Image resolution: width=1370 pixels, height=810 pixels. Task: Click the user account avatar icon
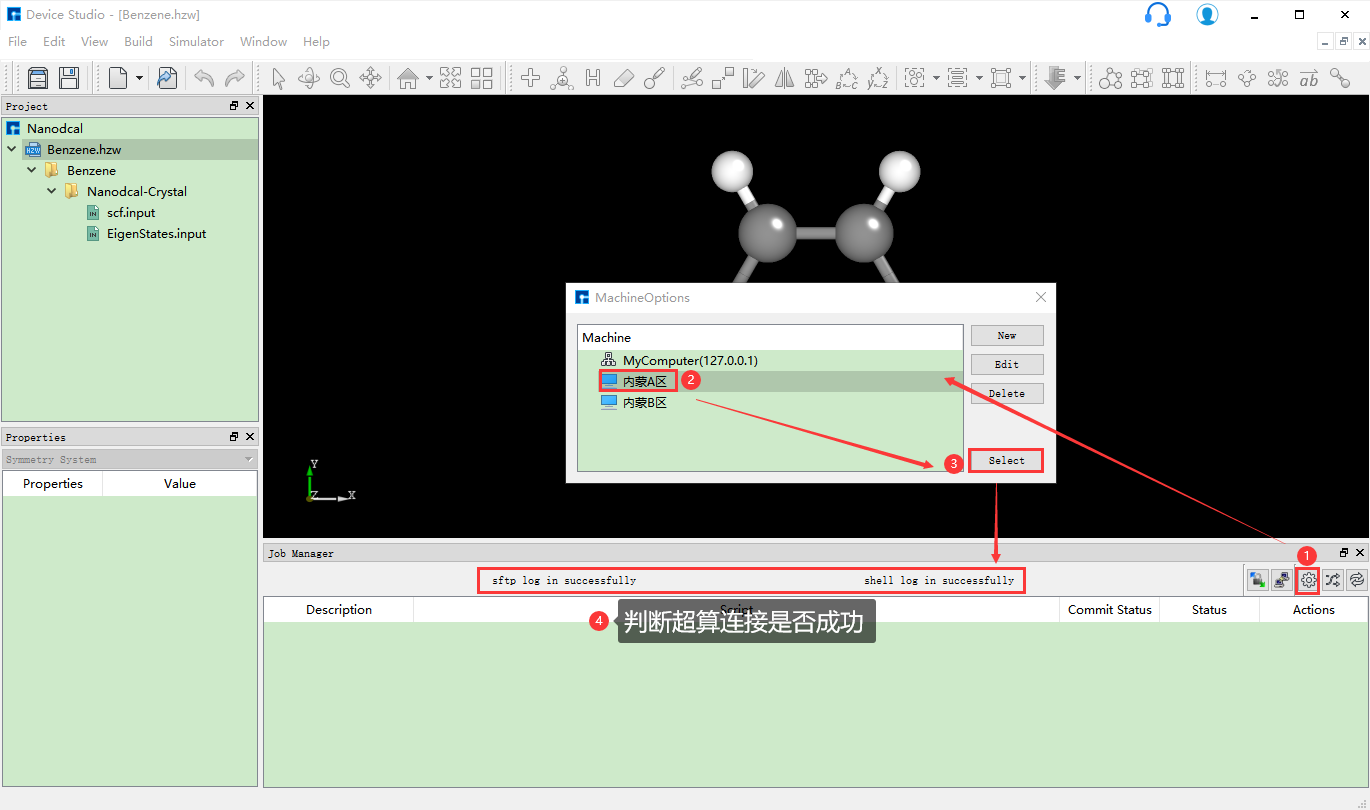coord(1207,15)
